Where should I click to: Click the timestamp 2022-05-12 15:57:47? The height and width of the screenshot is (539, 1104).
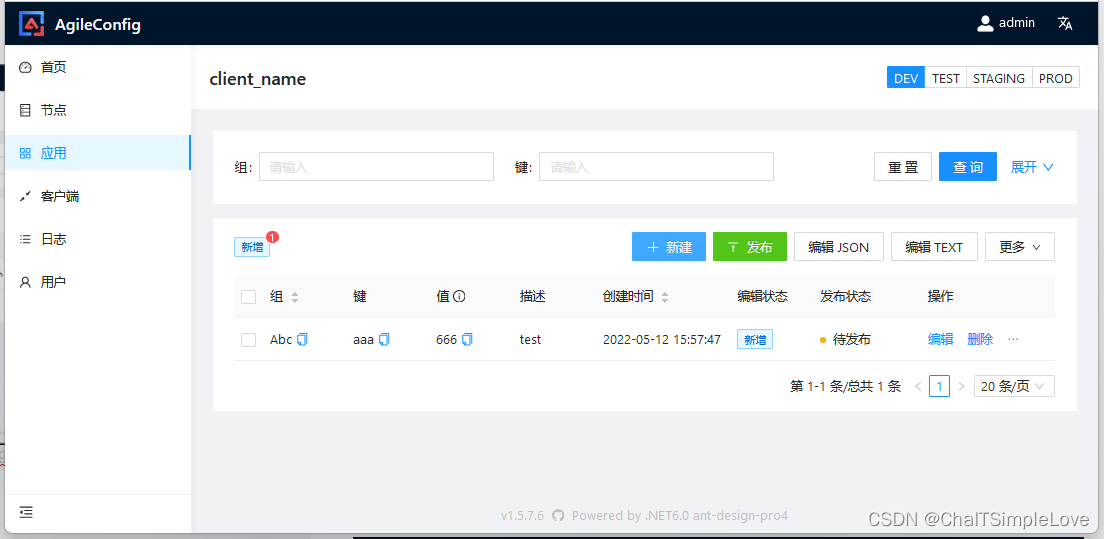click(662, 339)
